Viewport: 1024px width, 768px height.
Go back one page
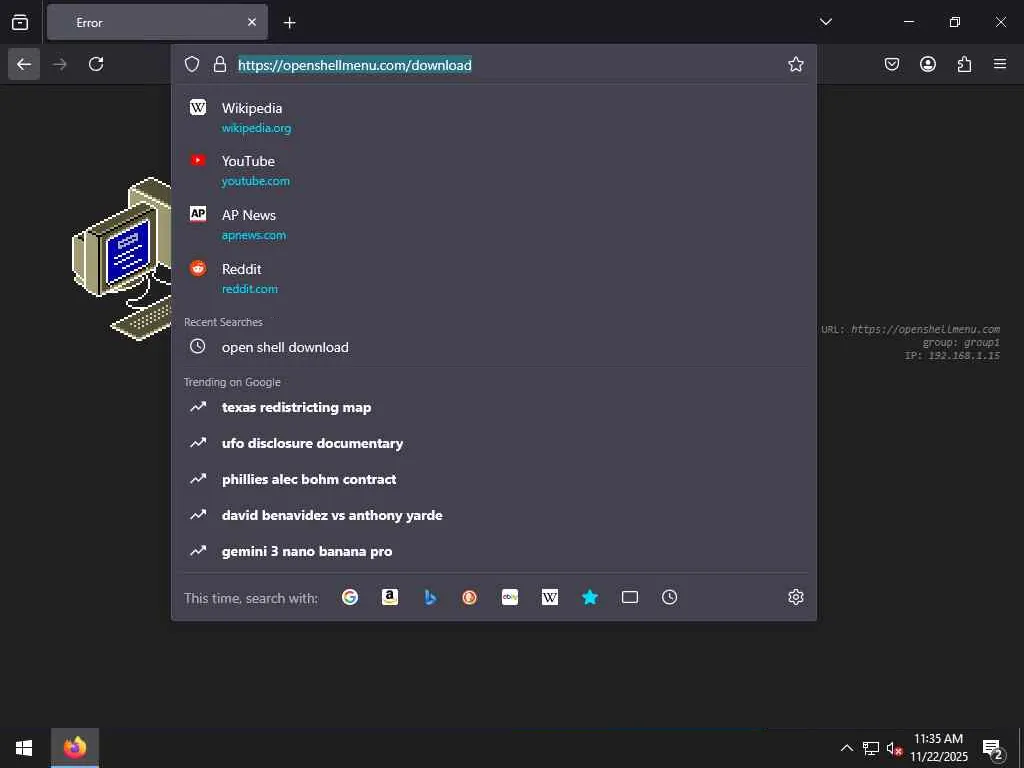(x=24, y=64)
